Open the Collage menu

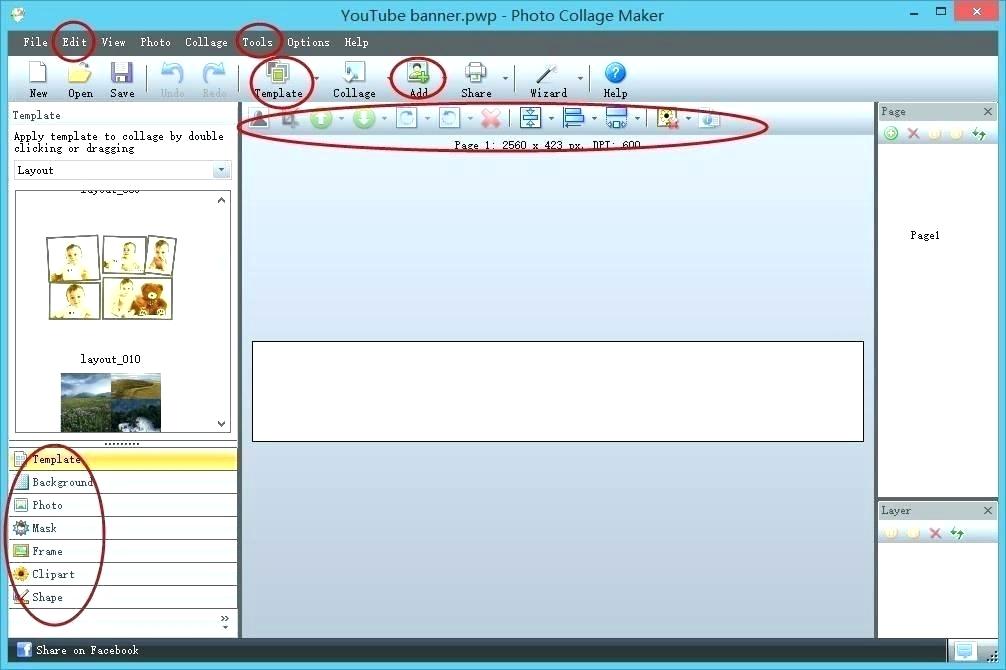pyautogui.click(x=206, y=42)
